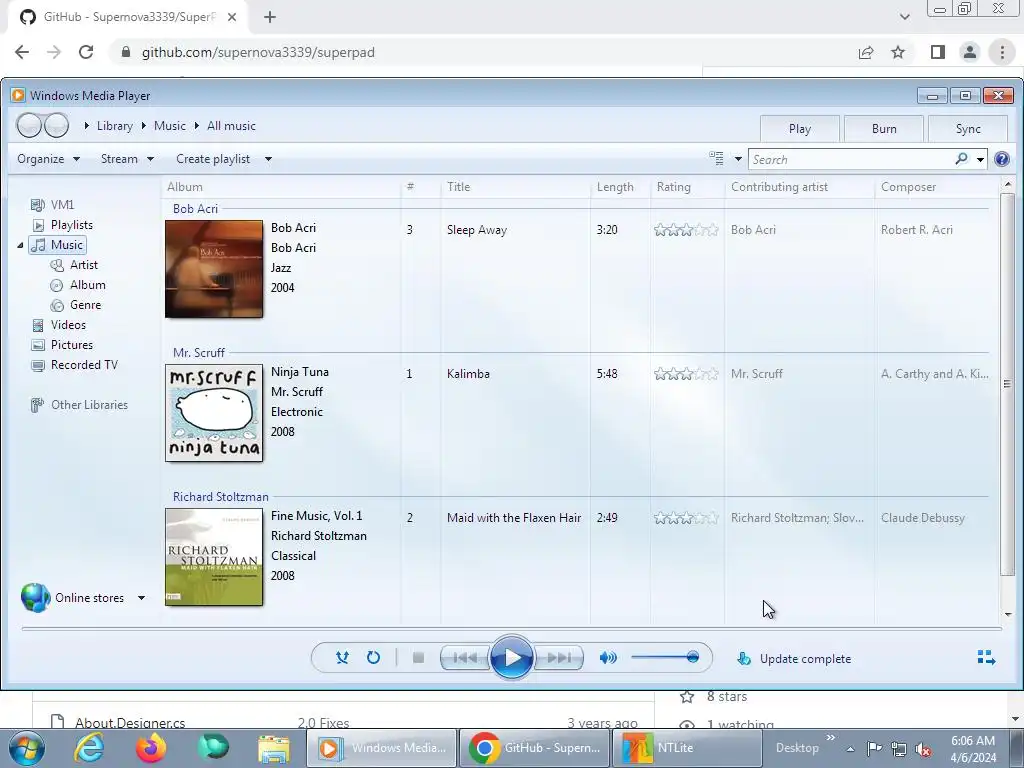Select Ninja Tuna album cover thumbnail
This screenshot has height=768, width=1024.
(214, 413)
